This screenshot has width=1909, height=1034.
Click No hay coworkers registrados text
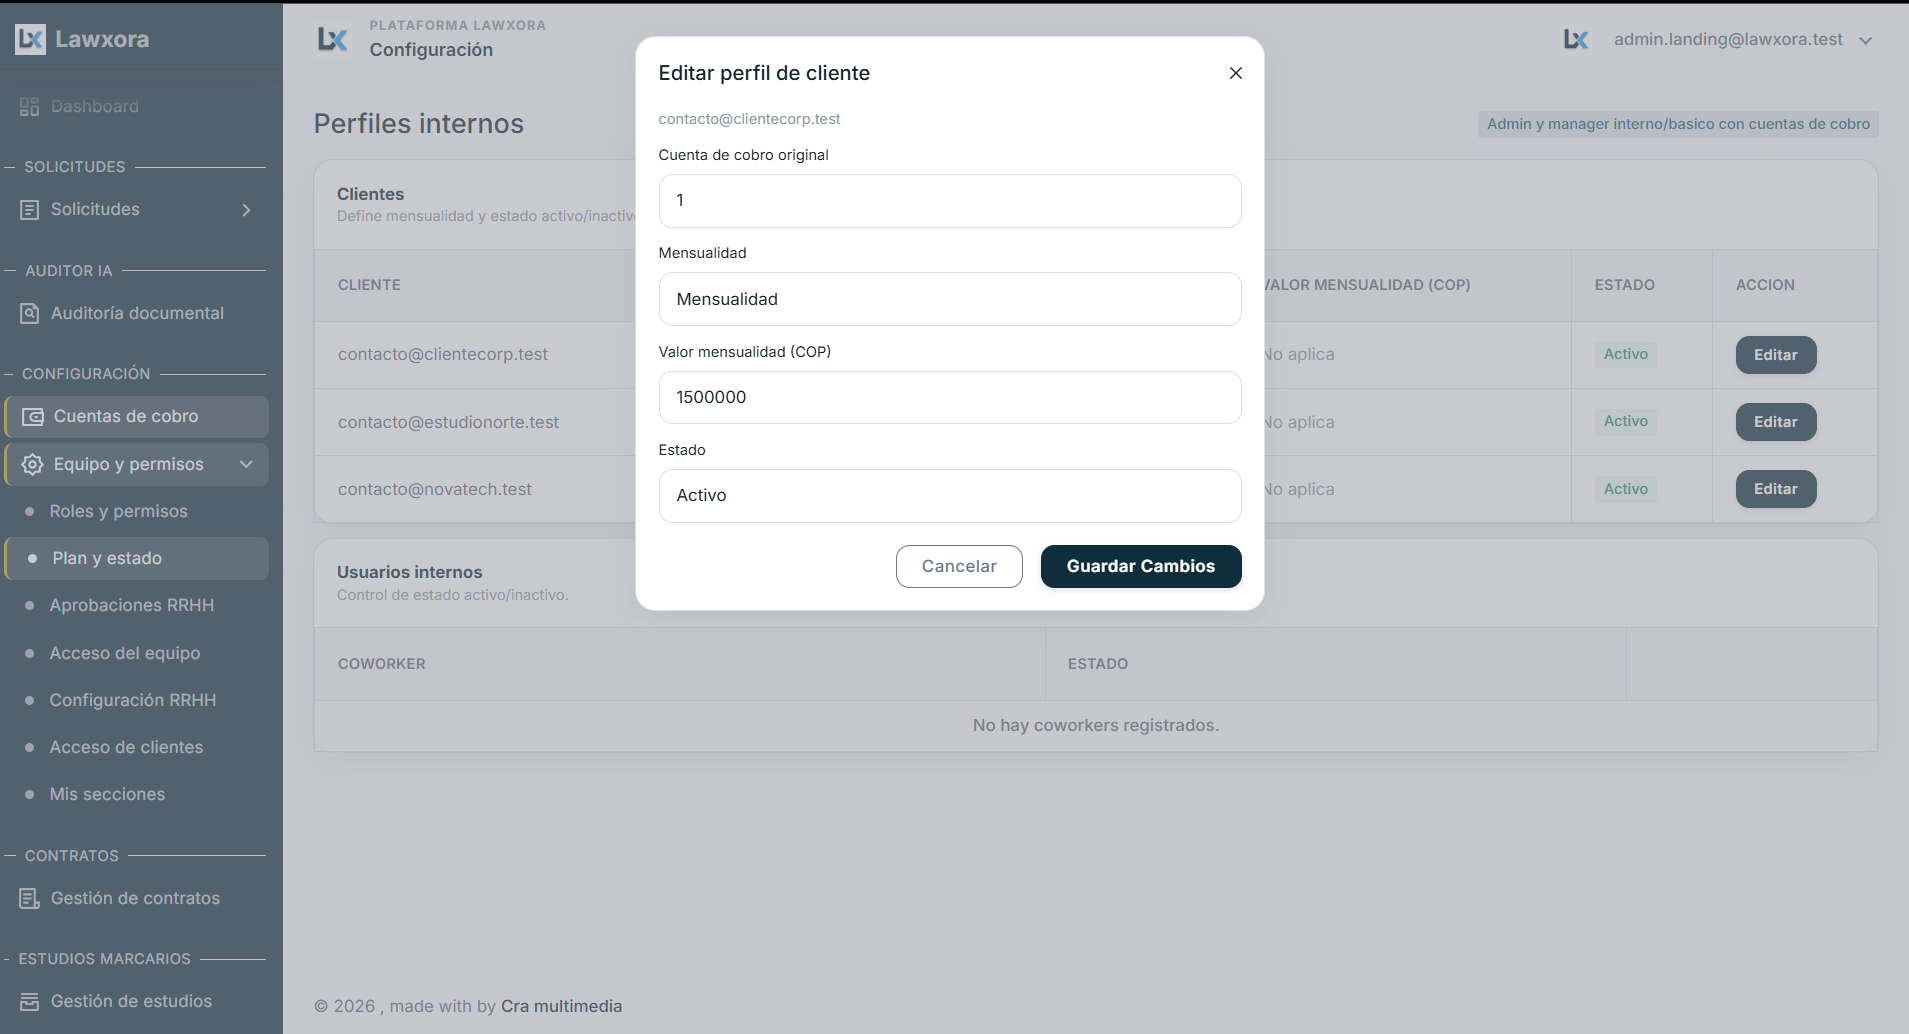1096,726
